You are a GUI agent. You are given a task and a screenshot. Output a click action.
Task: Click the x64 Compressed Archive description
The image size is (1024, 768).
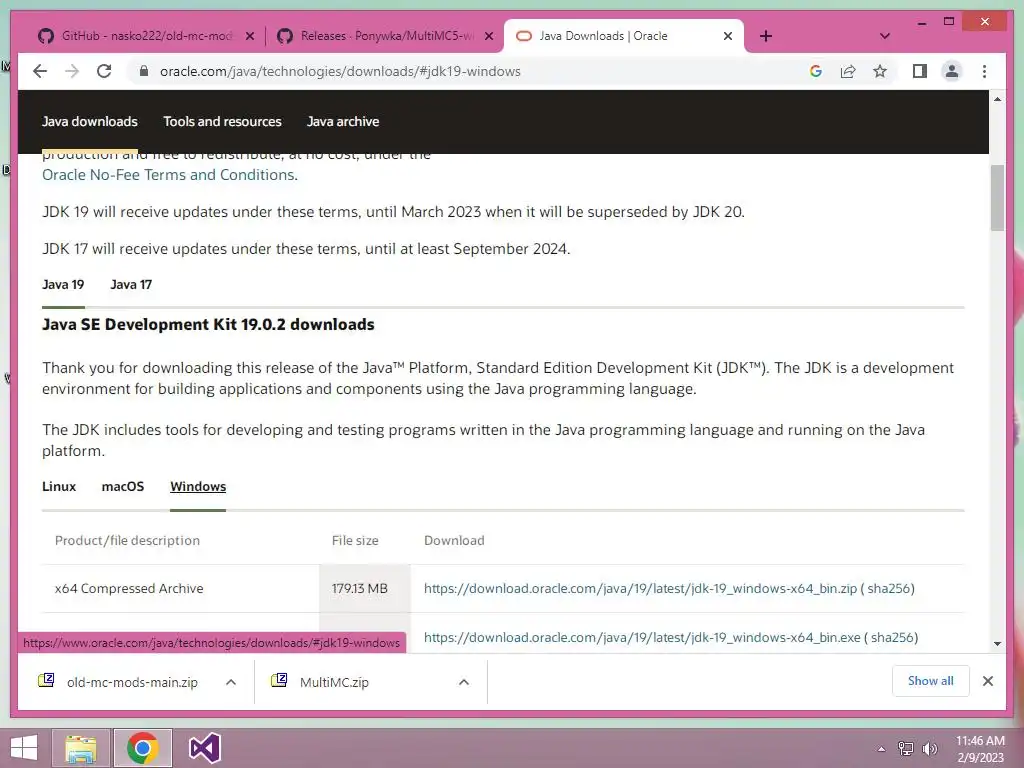click(x=129, y=588)
